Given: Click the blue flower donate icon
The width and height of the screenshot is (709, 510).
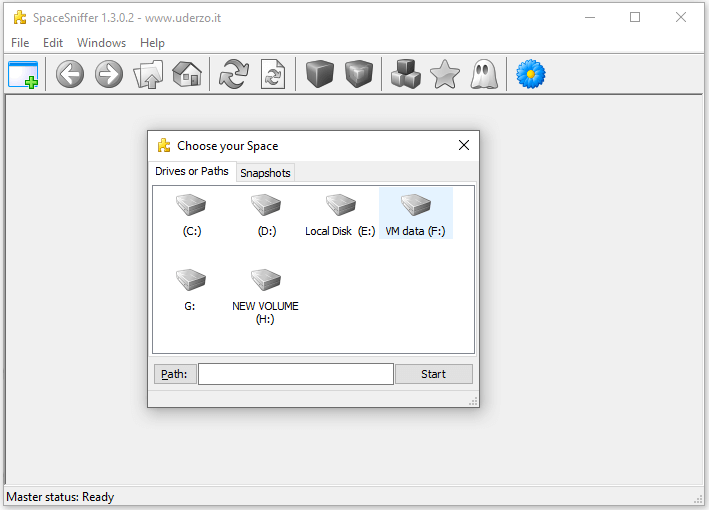Looking at the screenshot, I should coord(531,74).
